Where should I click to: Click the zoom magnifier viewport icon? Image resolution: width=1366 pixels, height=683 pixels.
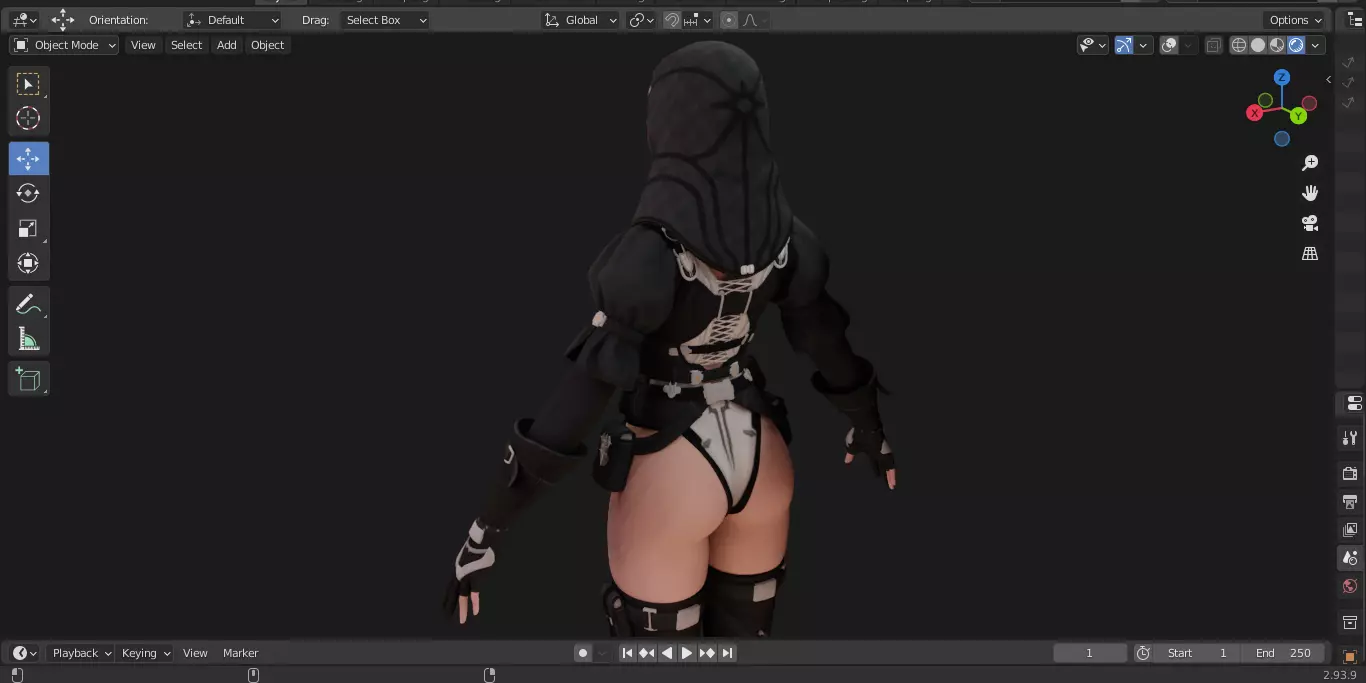(1310, 163)
